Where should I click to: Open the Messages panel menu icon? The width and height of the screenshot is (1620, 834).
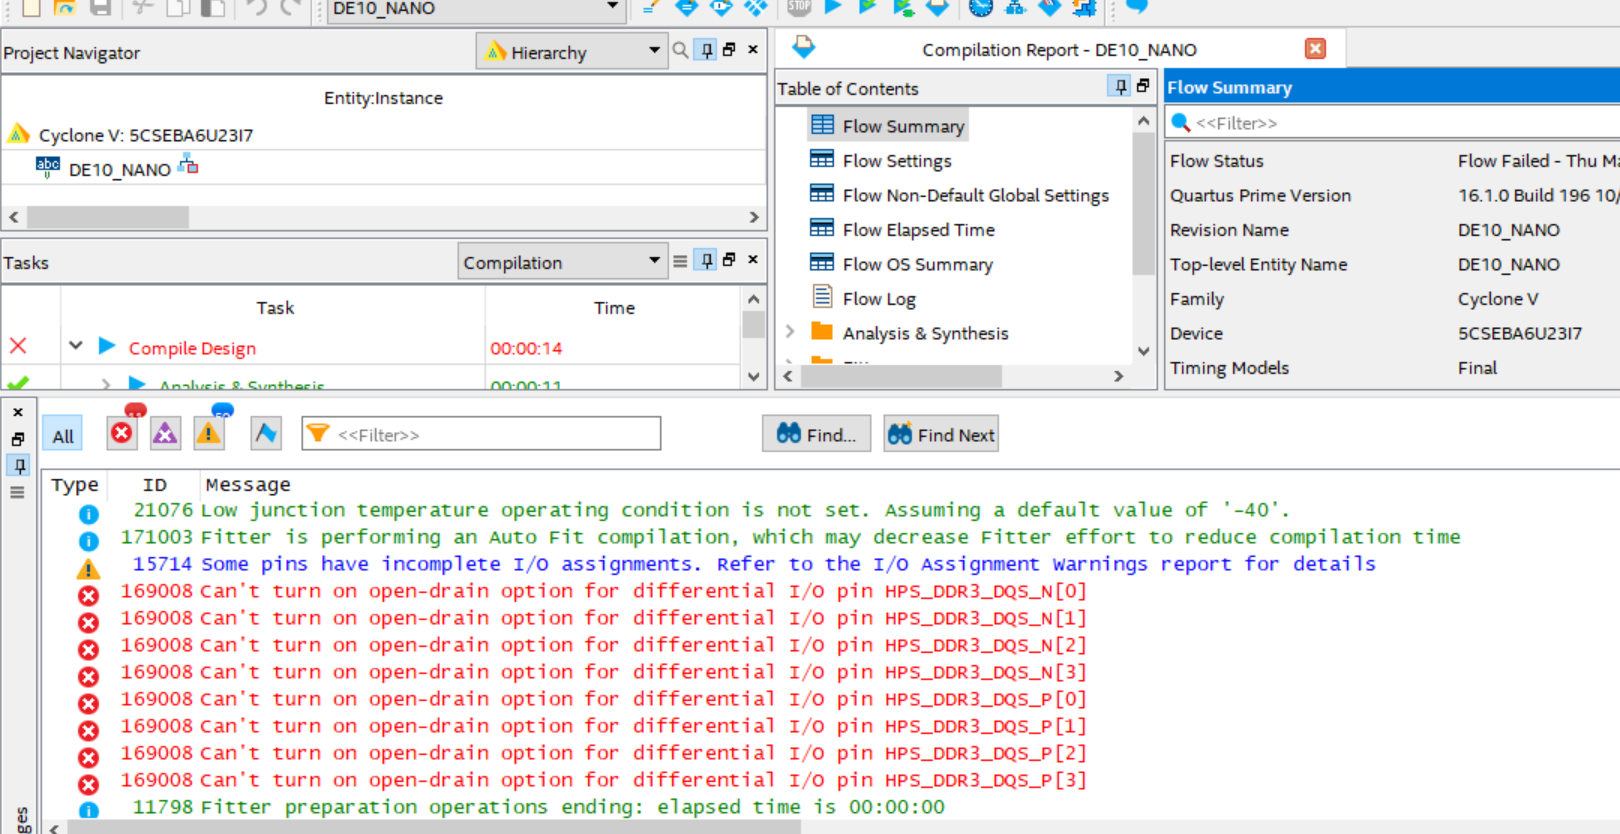point(17,492)
